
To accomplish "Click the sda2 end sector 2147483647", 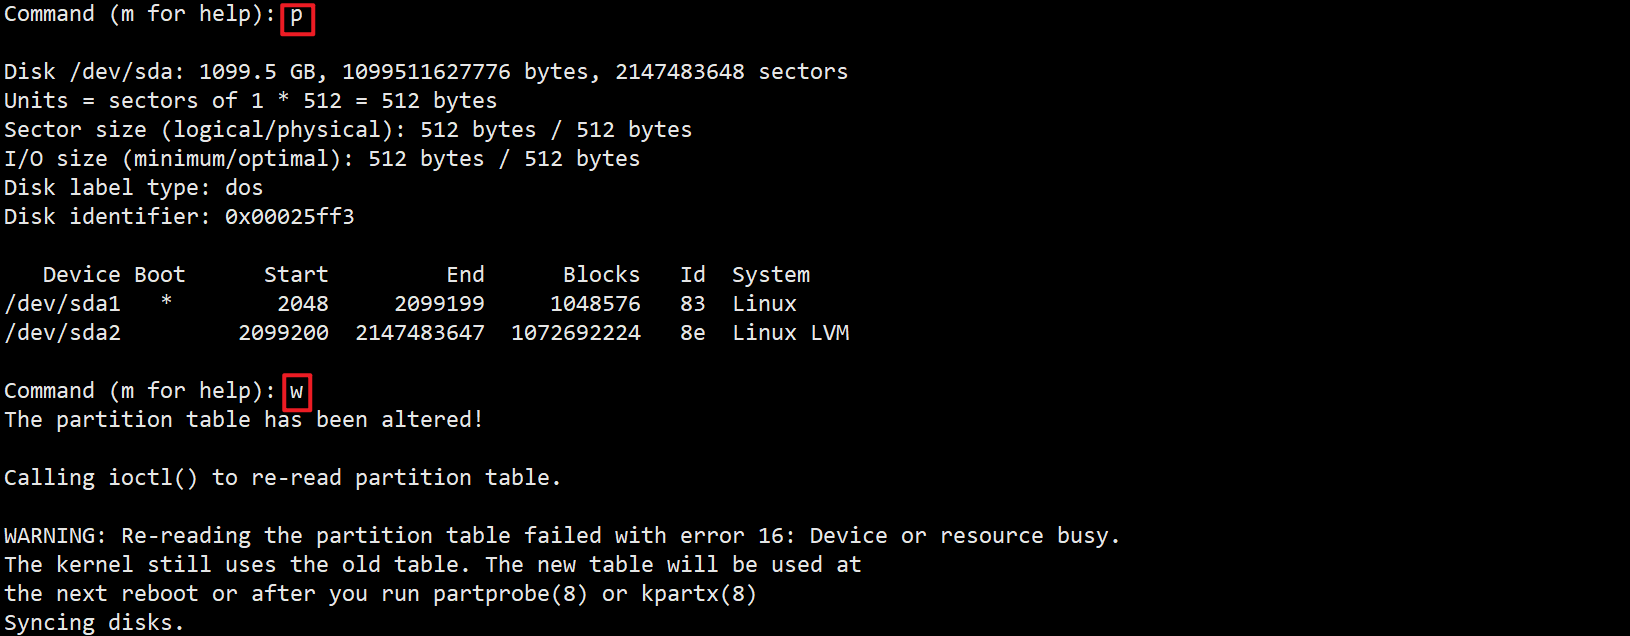I will [420, 333].
